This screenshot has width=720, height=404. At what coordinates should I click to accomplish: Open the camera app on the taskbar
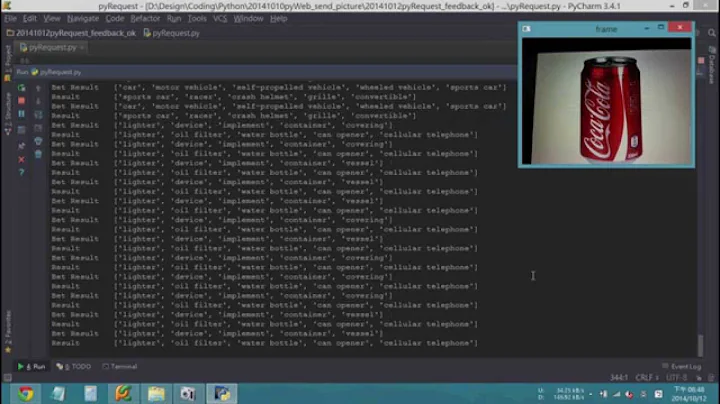click(188, 393)
